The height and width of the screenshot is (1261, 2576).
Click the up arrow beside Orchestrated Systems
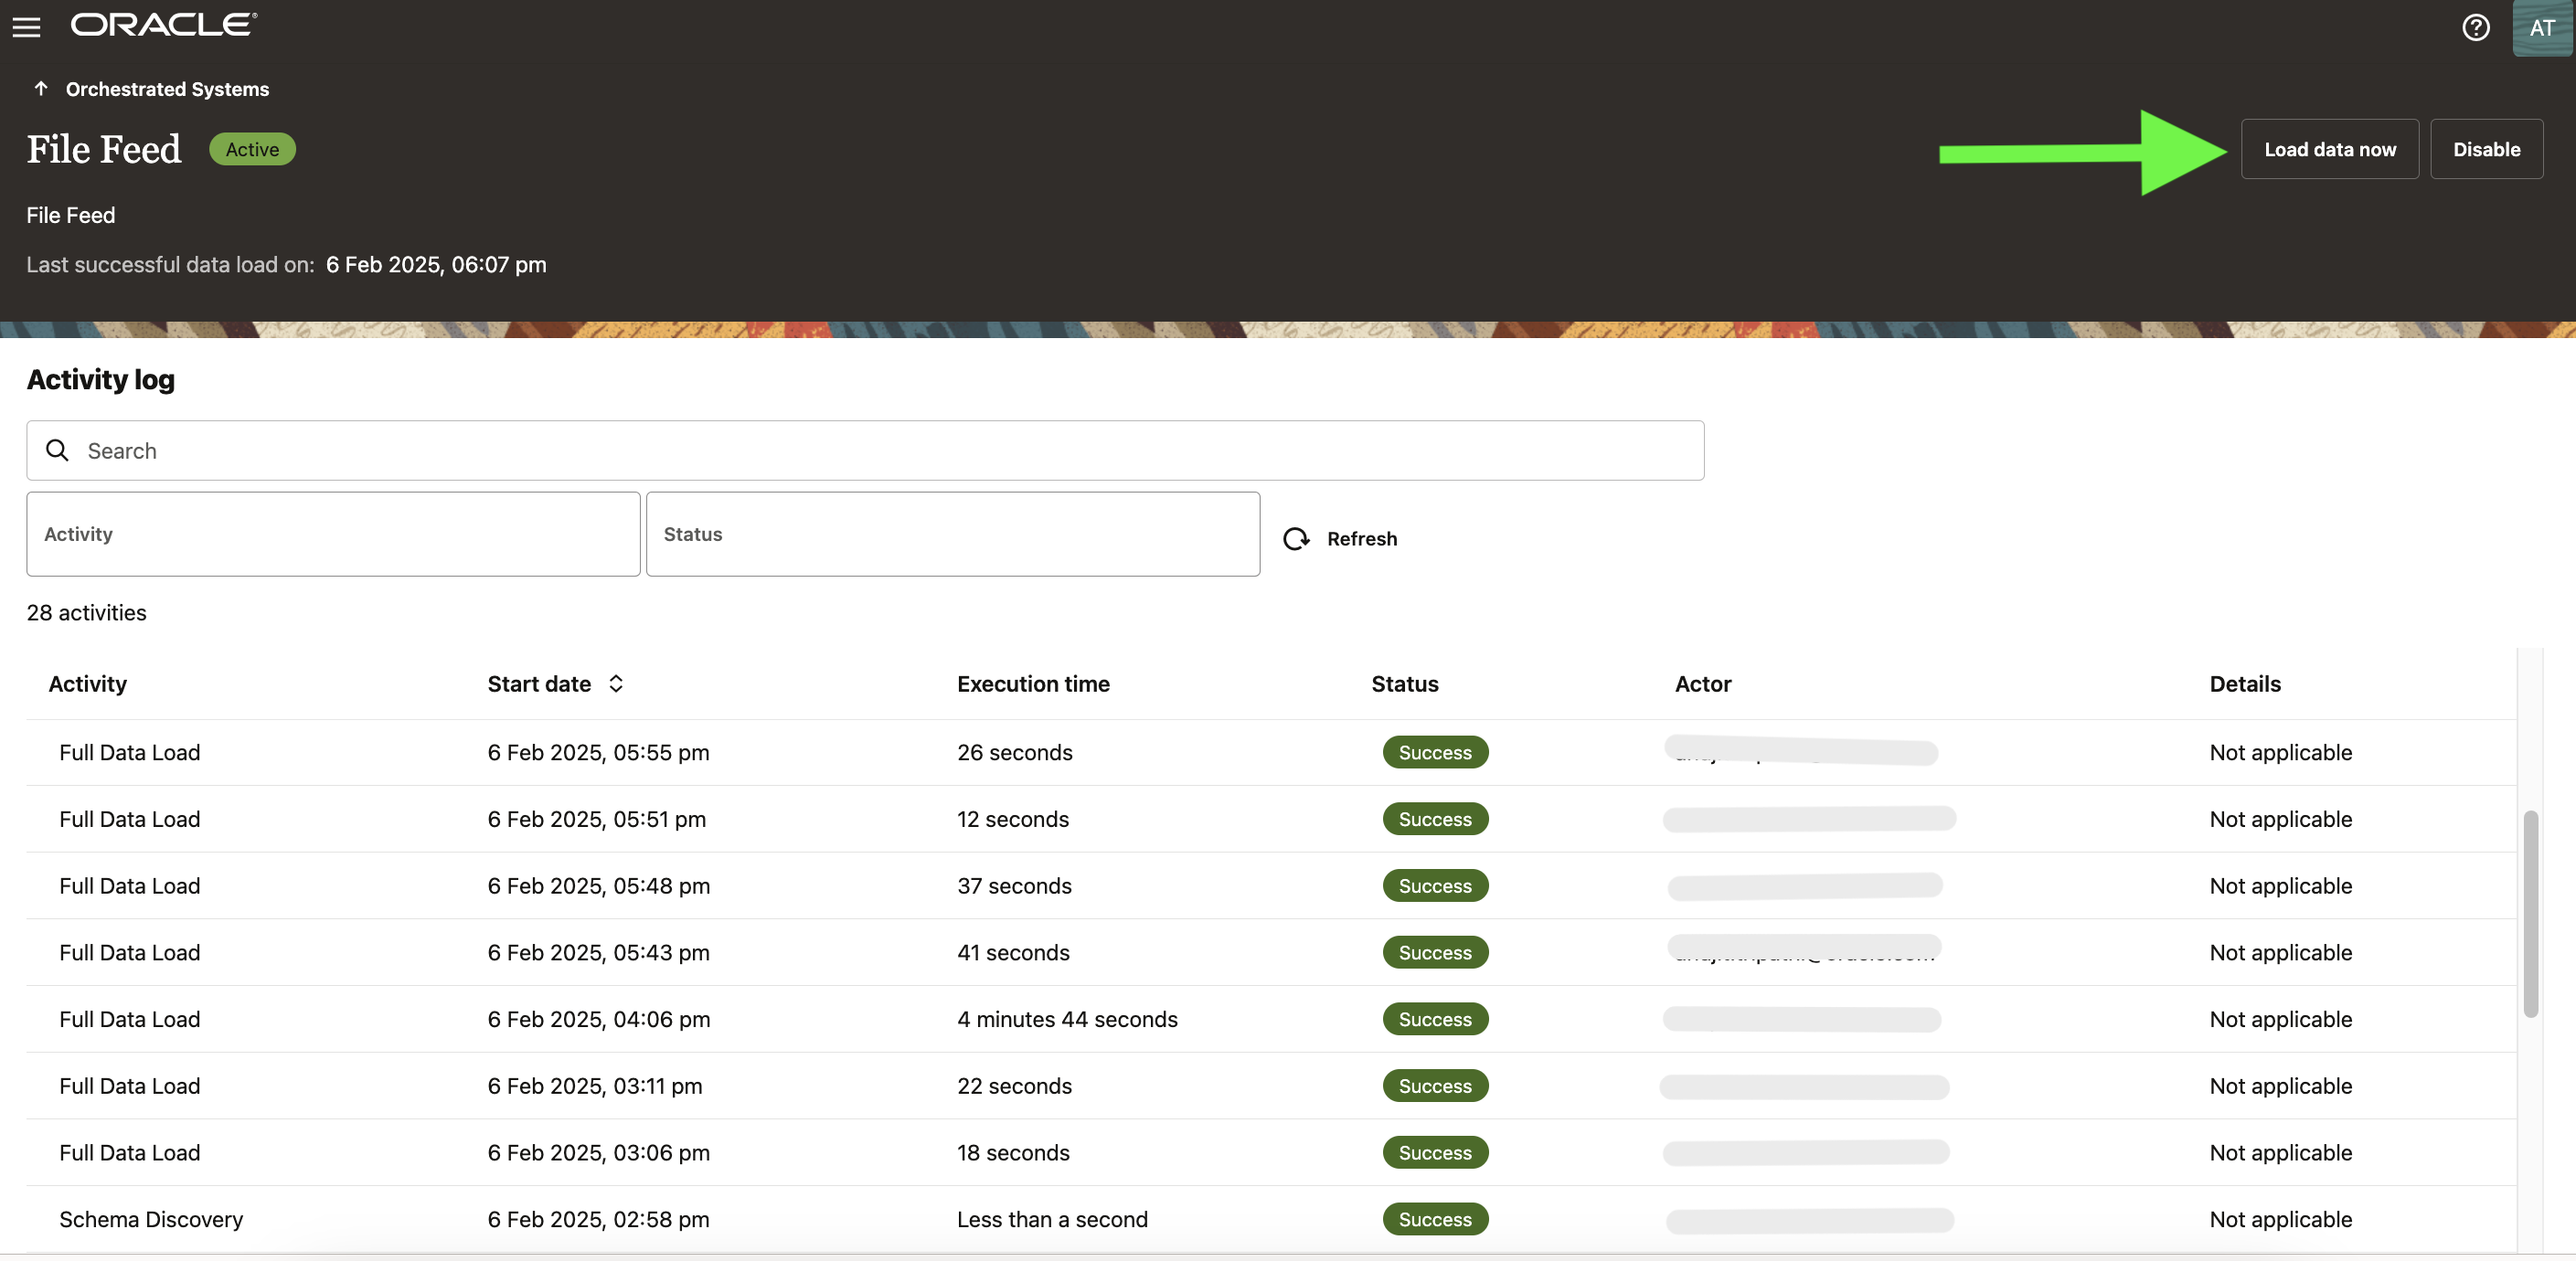(41, 89)
